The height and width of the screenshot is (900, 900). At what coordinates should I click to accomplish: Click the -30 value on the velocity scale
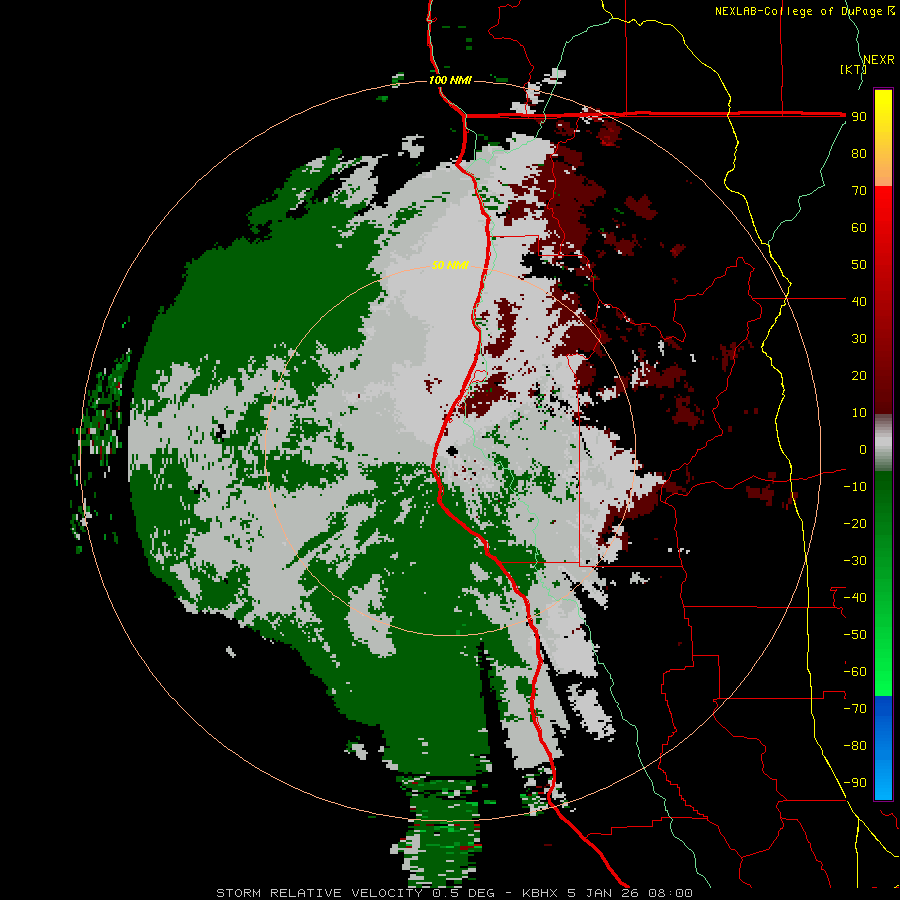(855, 561)
